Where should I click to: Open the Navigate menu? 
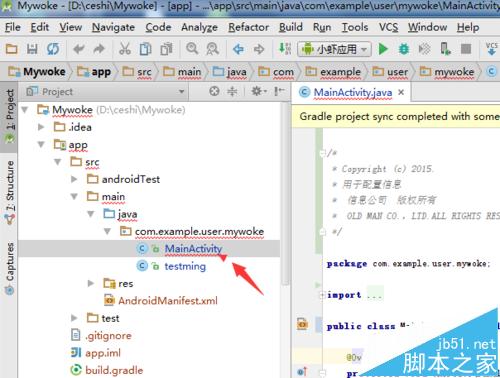click(113, 27)
